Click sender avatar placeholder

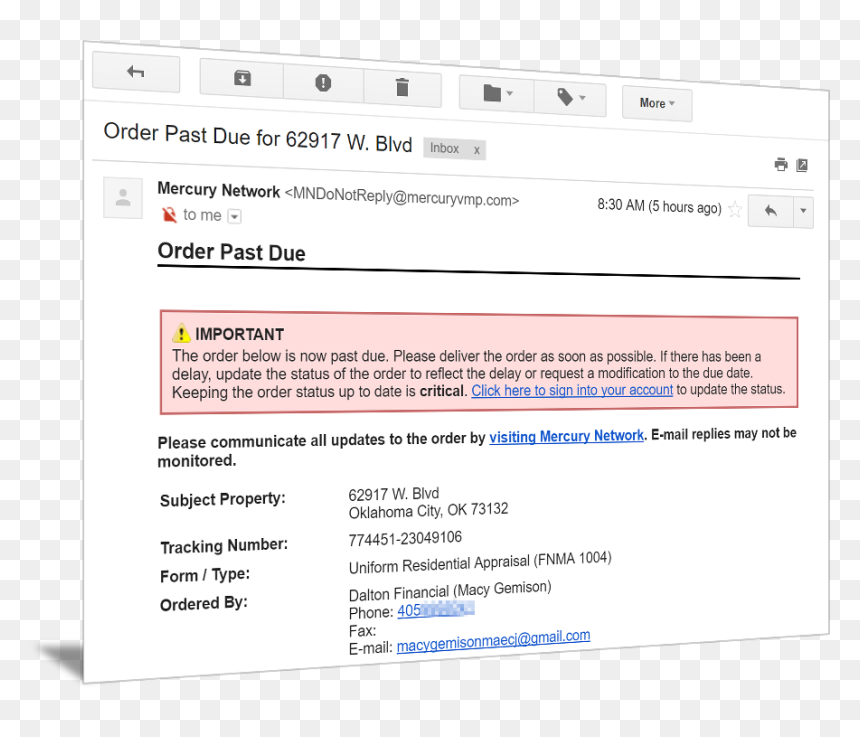(123, 198)
